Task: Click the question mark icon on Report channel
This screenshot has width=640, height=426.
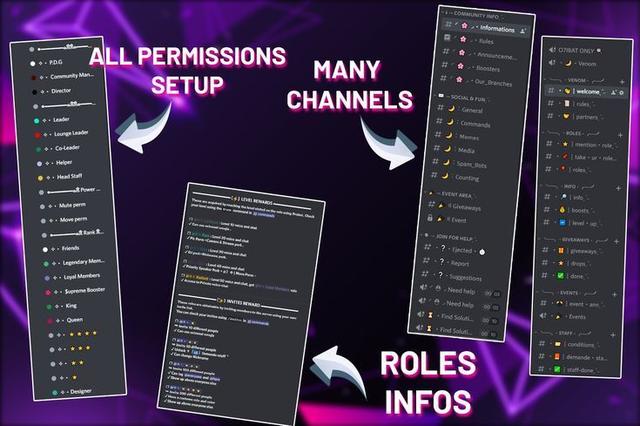Action: 441,261
